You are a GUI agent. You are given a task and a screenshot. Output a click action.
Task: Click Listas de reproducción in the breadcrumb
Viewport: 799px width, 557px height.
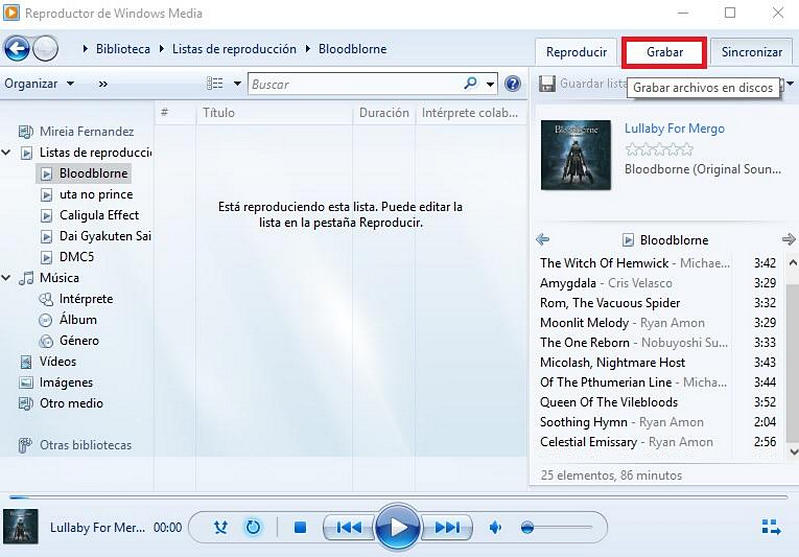[x=234, y=49]
